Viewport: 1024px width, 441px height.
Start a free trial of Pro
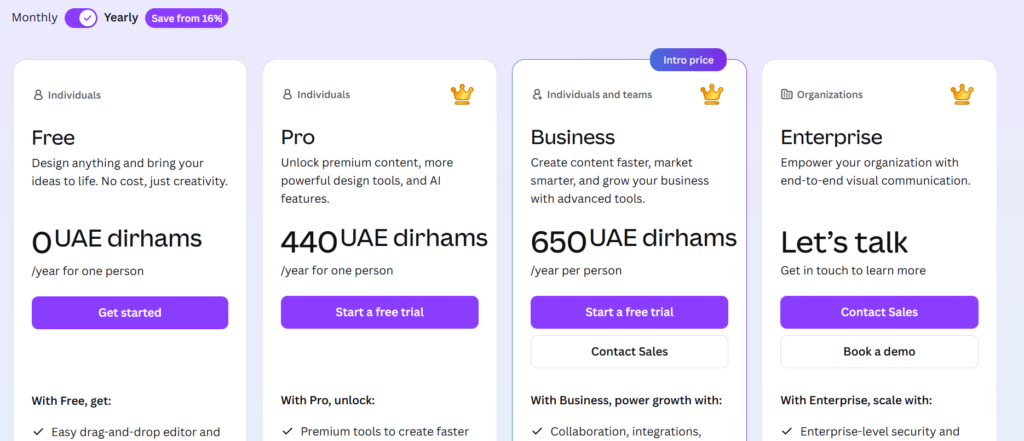(x=379, y=312)
